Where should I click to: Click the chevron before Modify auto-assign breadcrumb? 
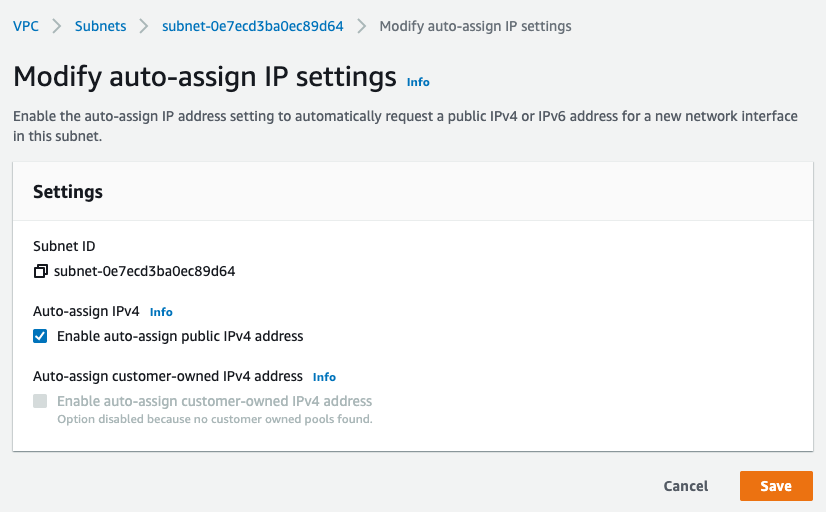click(361, 26)
